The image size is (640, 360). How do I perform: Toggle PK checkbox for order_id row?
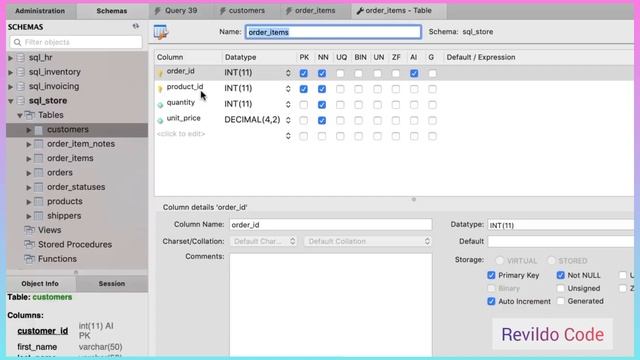coord(303,73)
